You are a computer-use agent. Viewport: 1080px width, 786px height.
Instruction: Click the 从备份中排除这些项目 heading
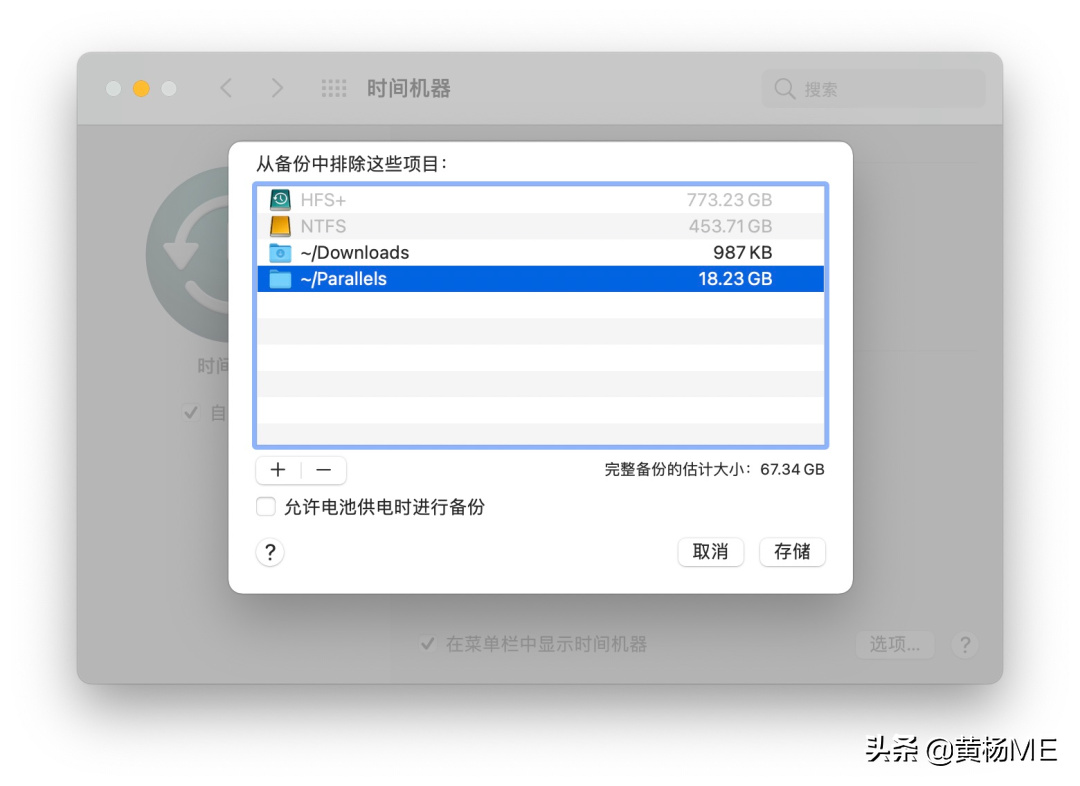pos(351,164)
